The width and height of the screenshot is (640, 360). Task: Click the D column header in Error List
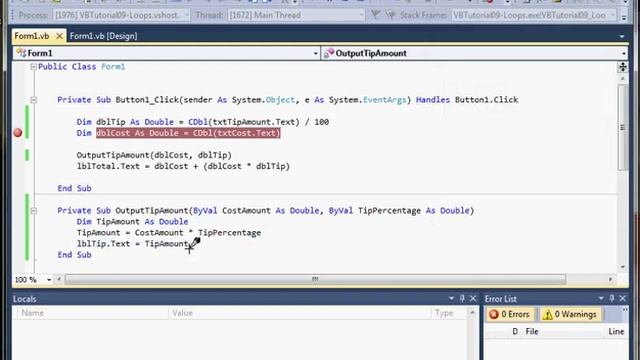[515, 331]
